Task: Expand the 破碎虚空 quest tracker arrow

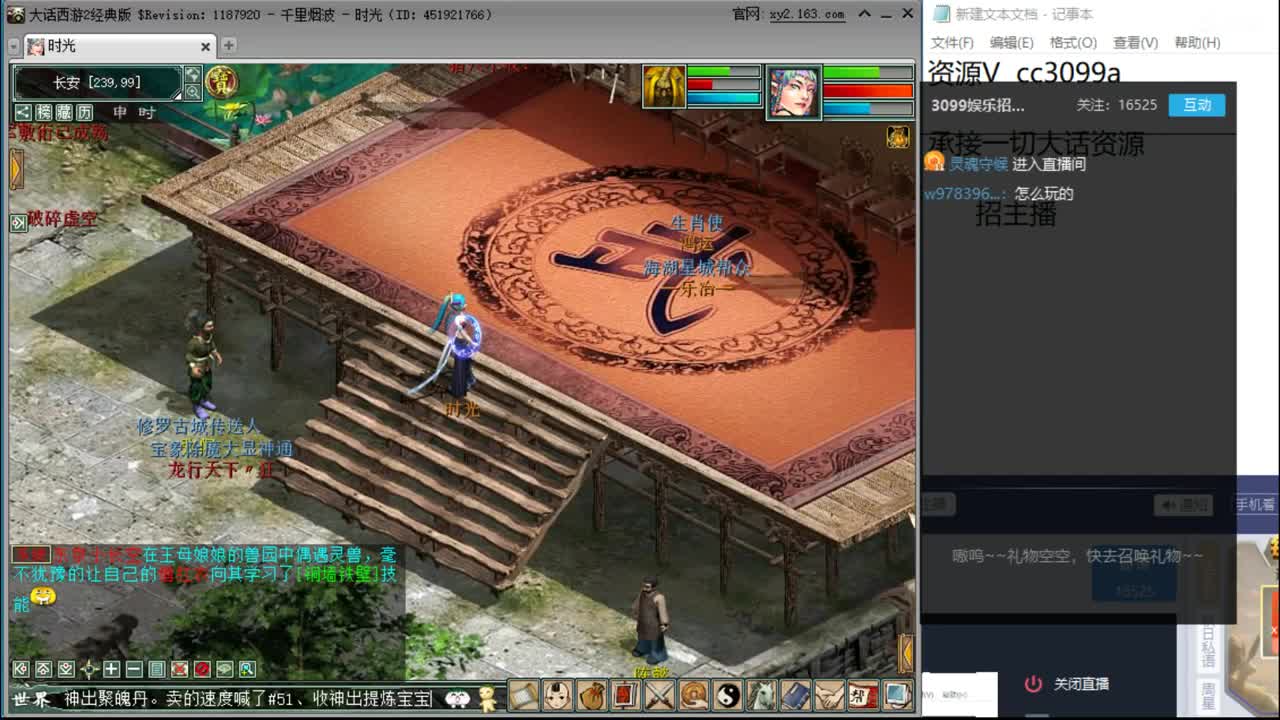Action: click(x=19, y=223)
